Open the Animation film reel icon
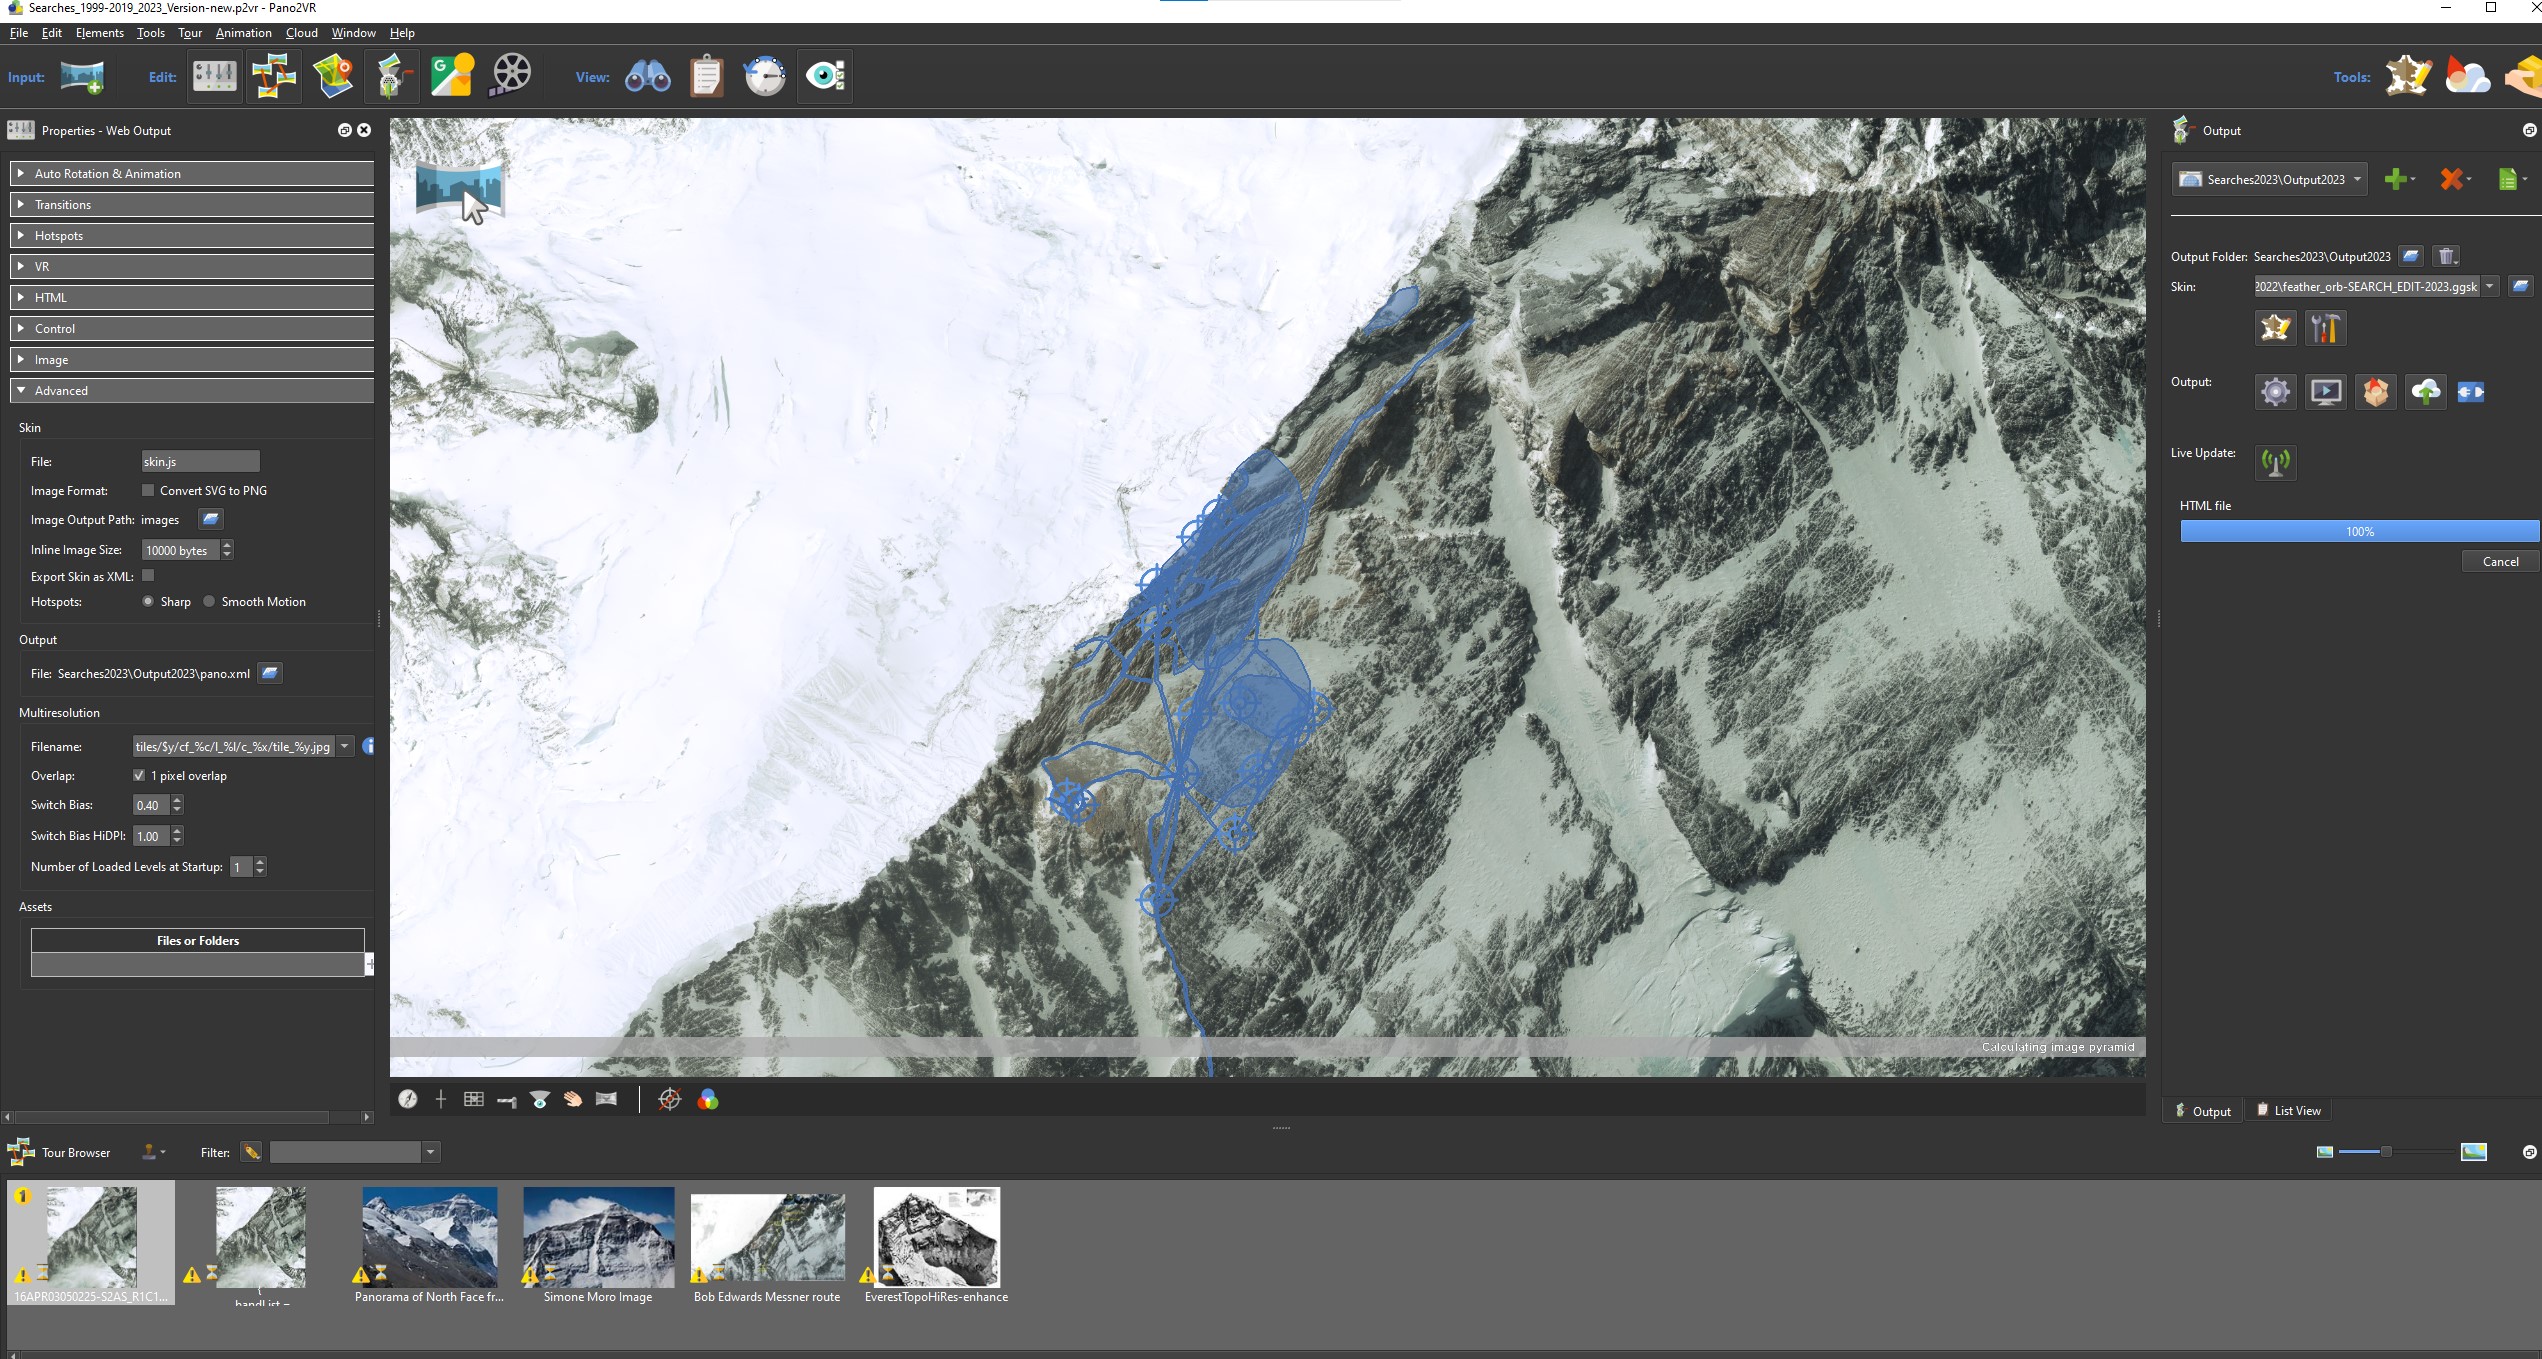Screen dimensions: 2542x1359 pos(511,76)
